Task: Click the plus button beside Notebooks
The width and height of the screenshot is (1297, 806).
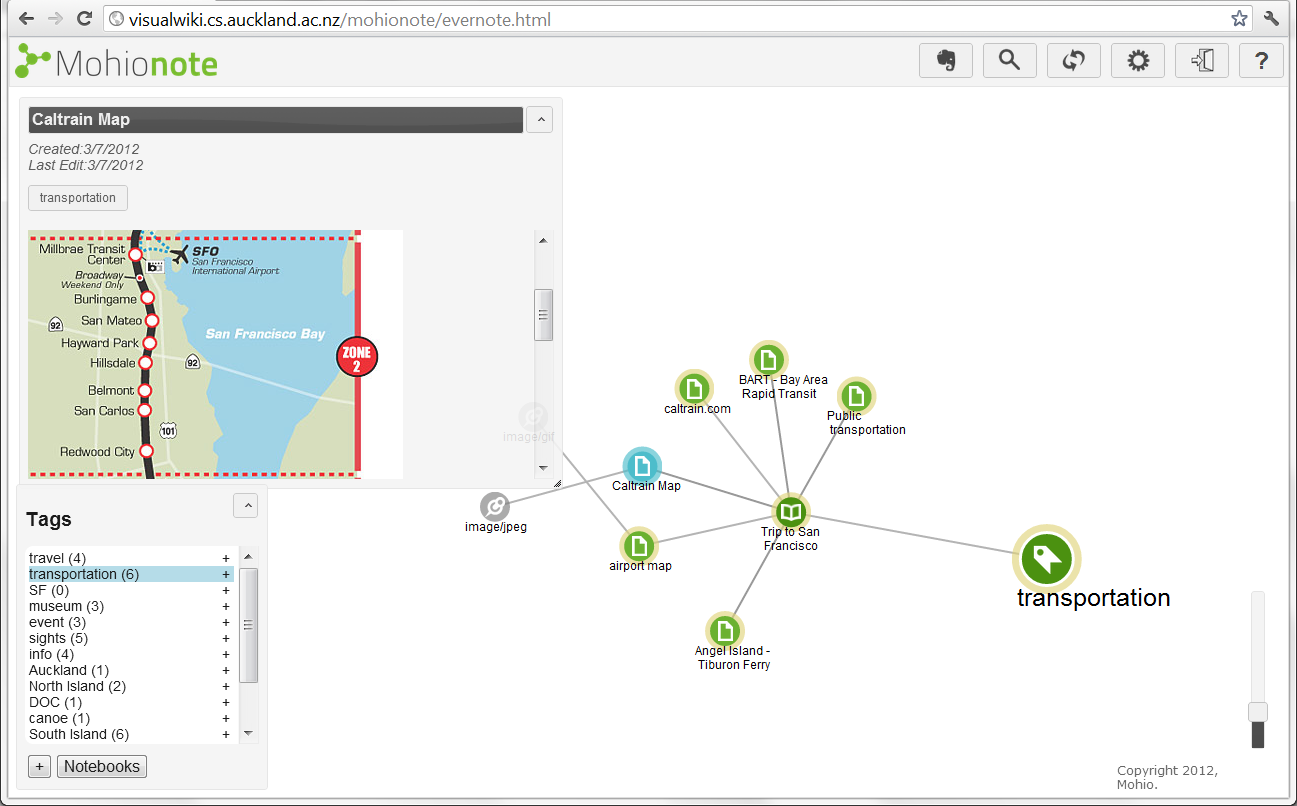Action: coord(40,767)
